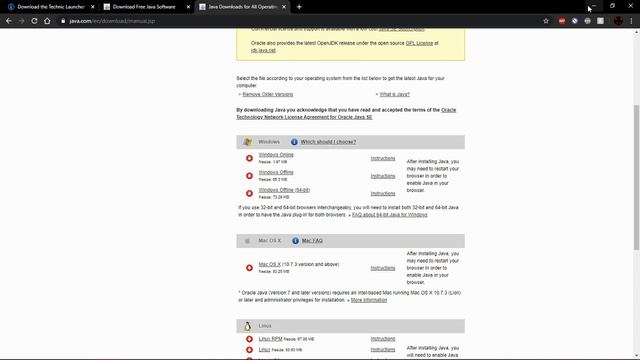Click the red download icon for Windows Offline (64-bit)
The image size is (640, 360).
pos(249,193)
